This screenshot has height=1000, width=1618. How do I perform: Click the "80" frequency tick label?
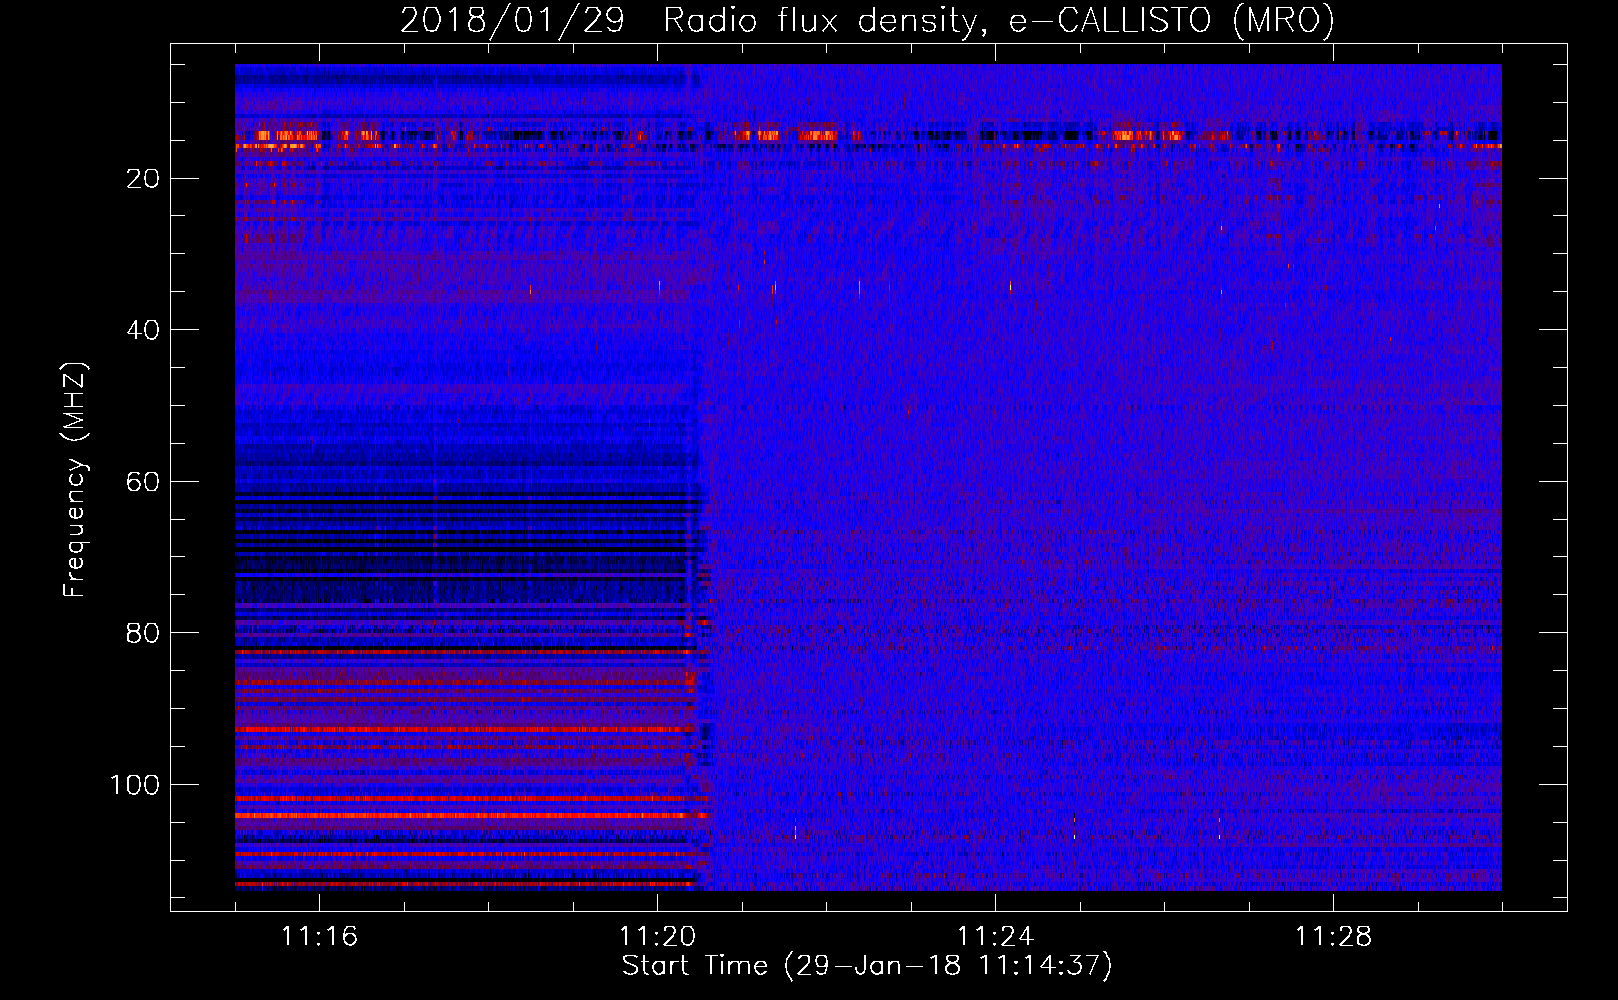point(143,633)
